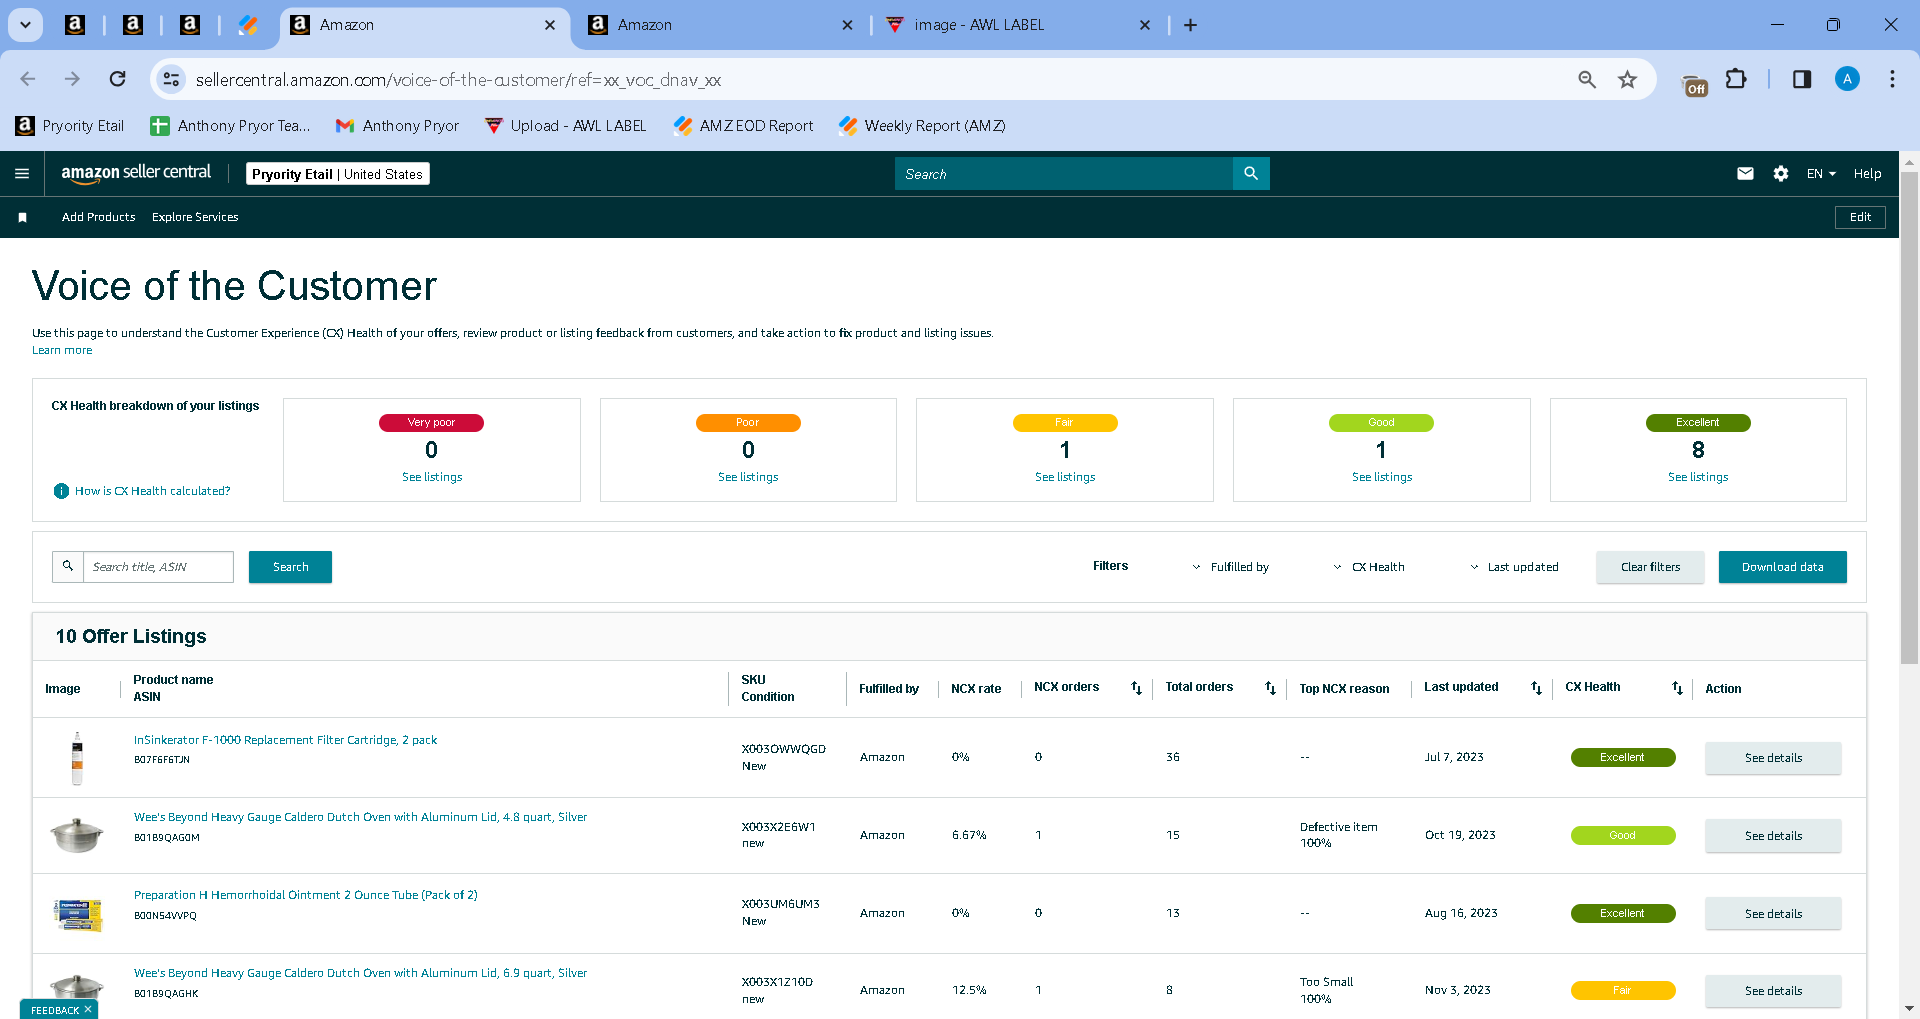Open the Seller Central hamburger menu
Image resolution: width=1920 pixels, height=1019 pixels.
(x=22, y=174)
